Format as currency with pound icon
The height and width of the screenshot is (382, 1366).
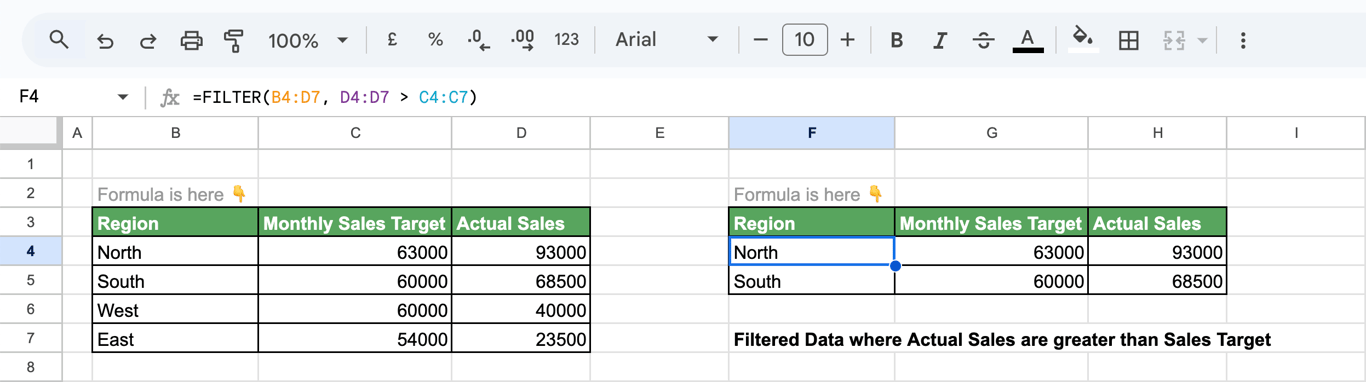[392, 40]
